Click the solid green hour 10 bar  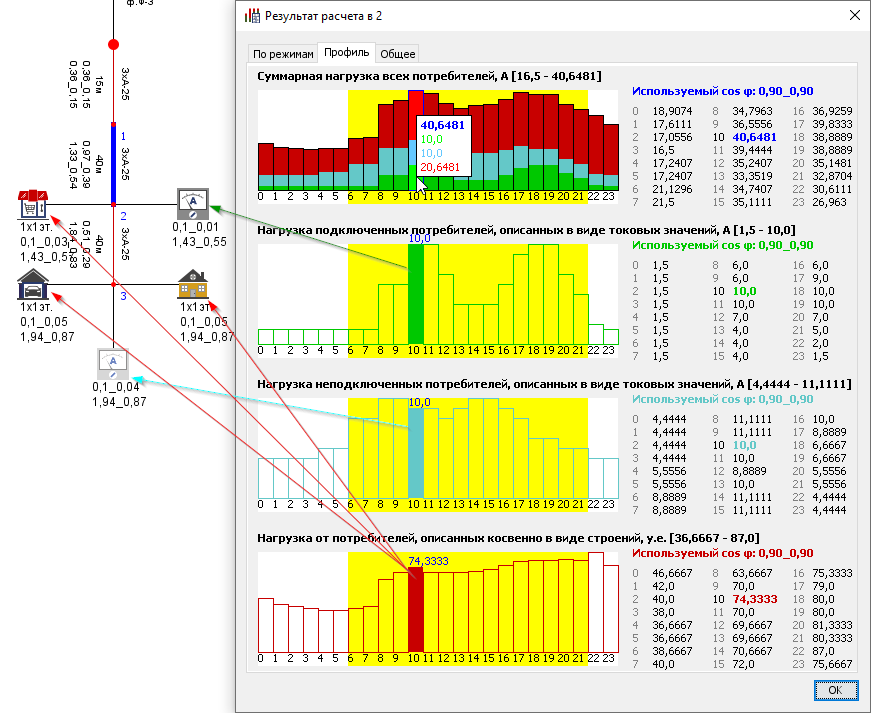pyautogui.click(x=416, y=294)
